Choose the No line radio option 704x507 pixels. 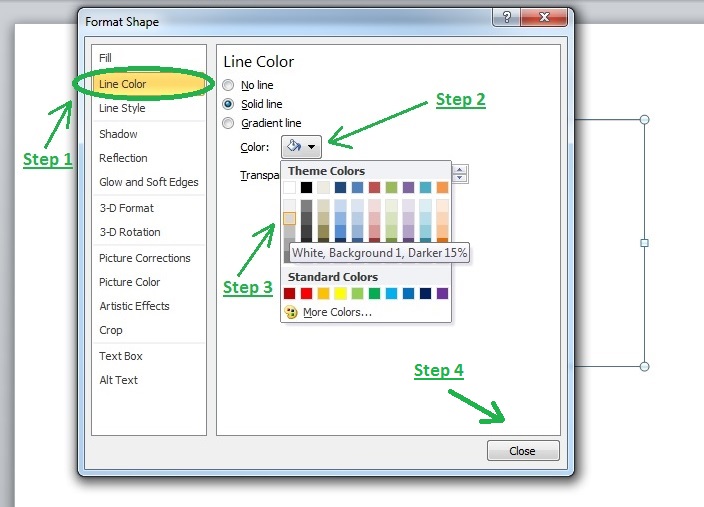[x=228, y=85]
